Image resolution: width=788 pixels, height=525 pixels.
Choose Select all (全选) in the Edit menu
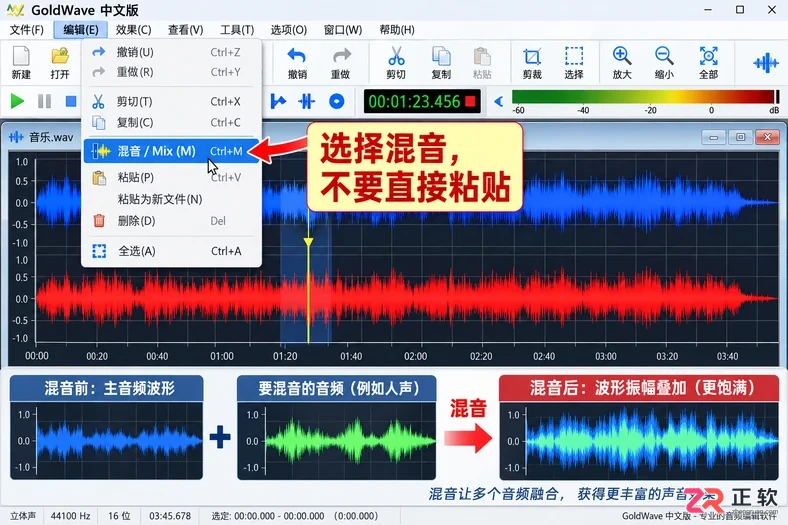pos(171,251)
